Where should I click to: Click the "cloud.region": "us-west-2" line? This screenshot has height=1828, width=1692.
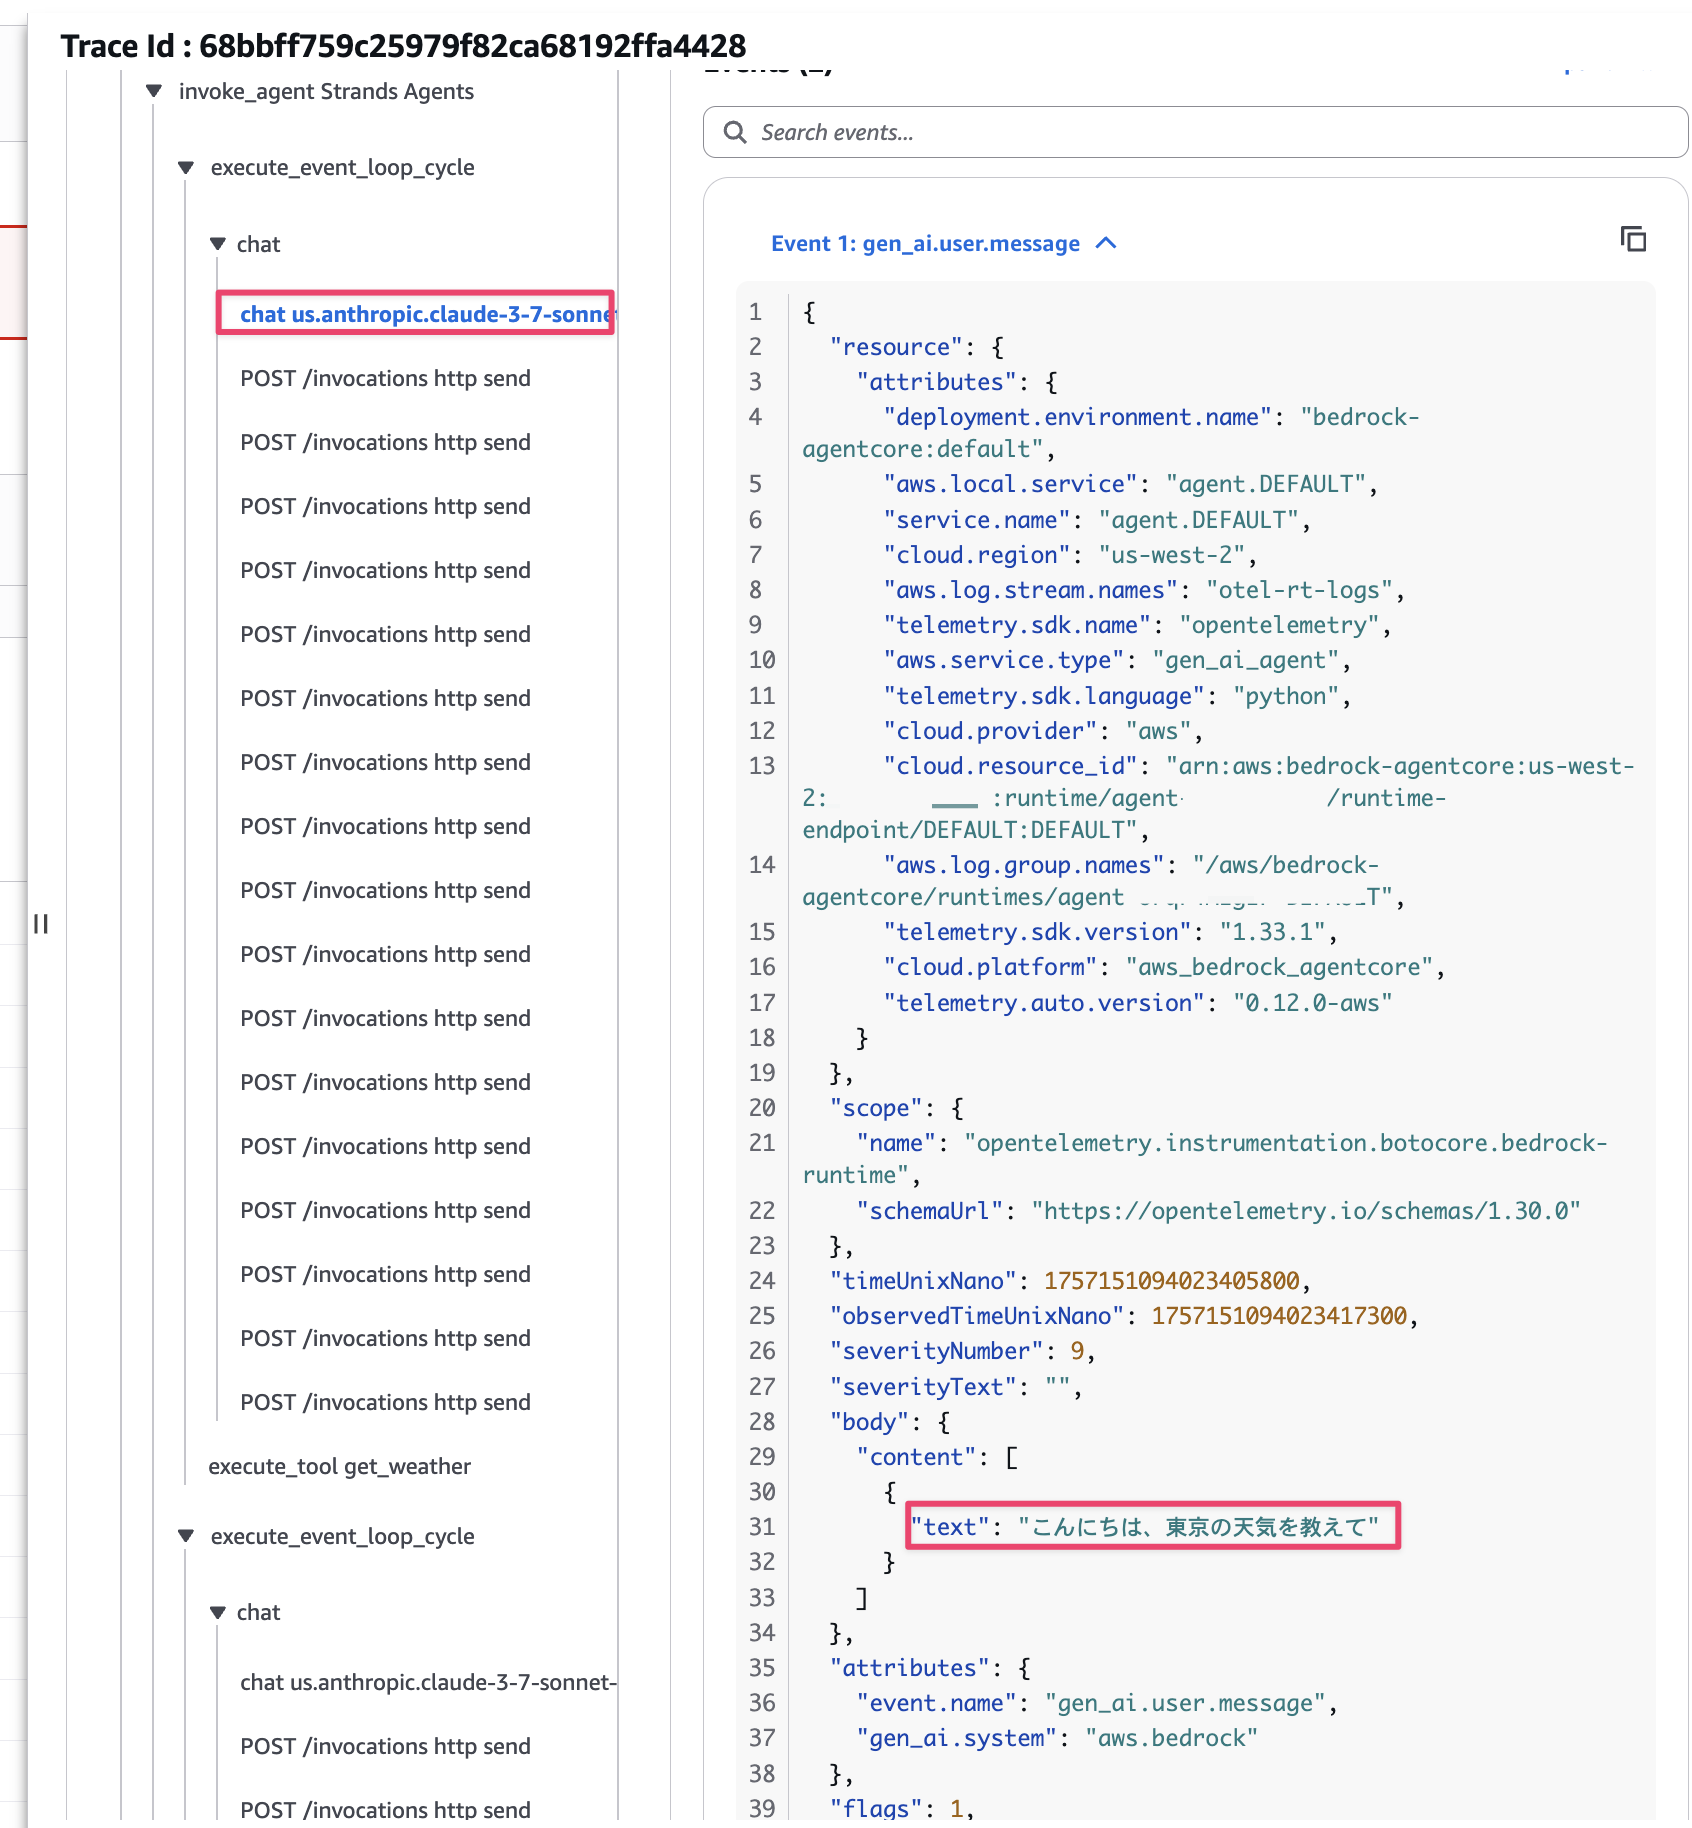click(1070, 555)
